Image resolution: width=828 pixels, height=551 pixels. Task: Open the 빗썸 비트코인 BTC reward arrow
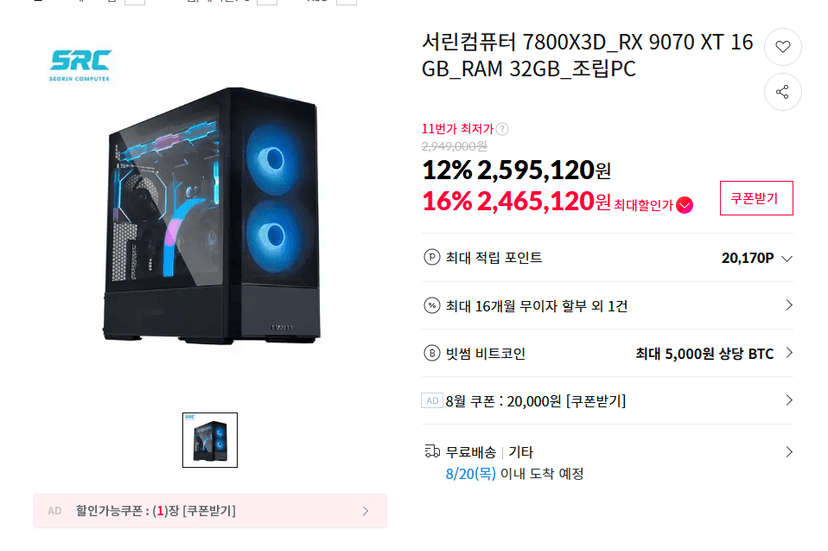coord(789,353)
